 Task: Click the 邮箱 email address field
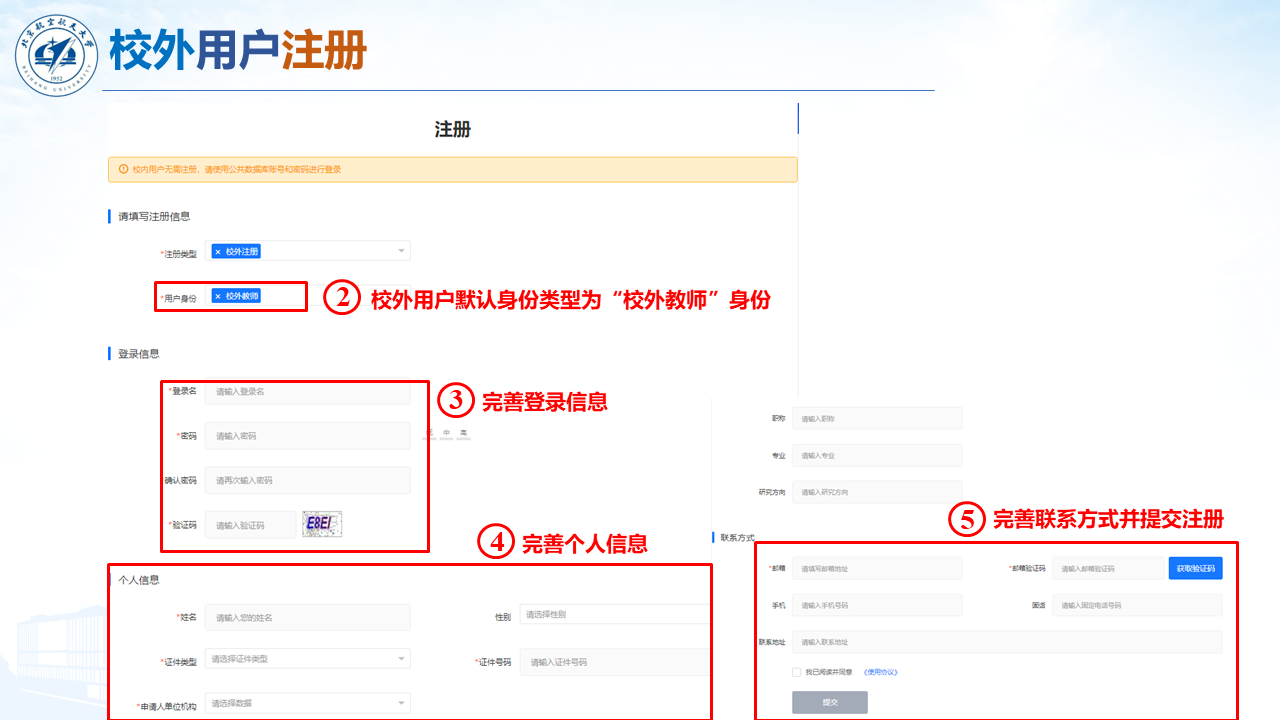(x=876, y=568)
